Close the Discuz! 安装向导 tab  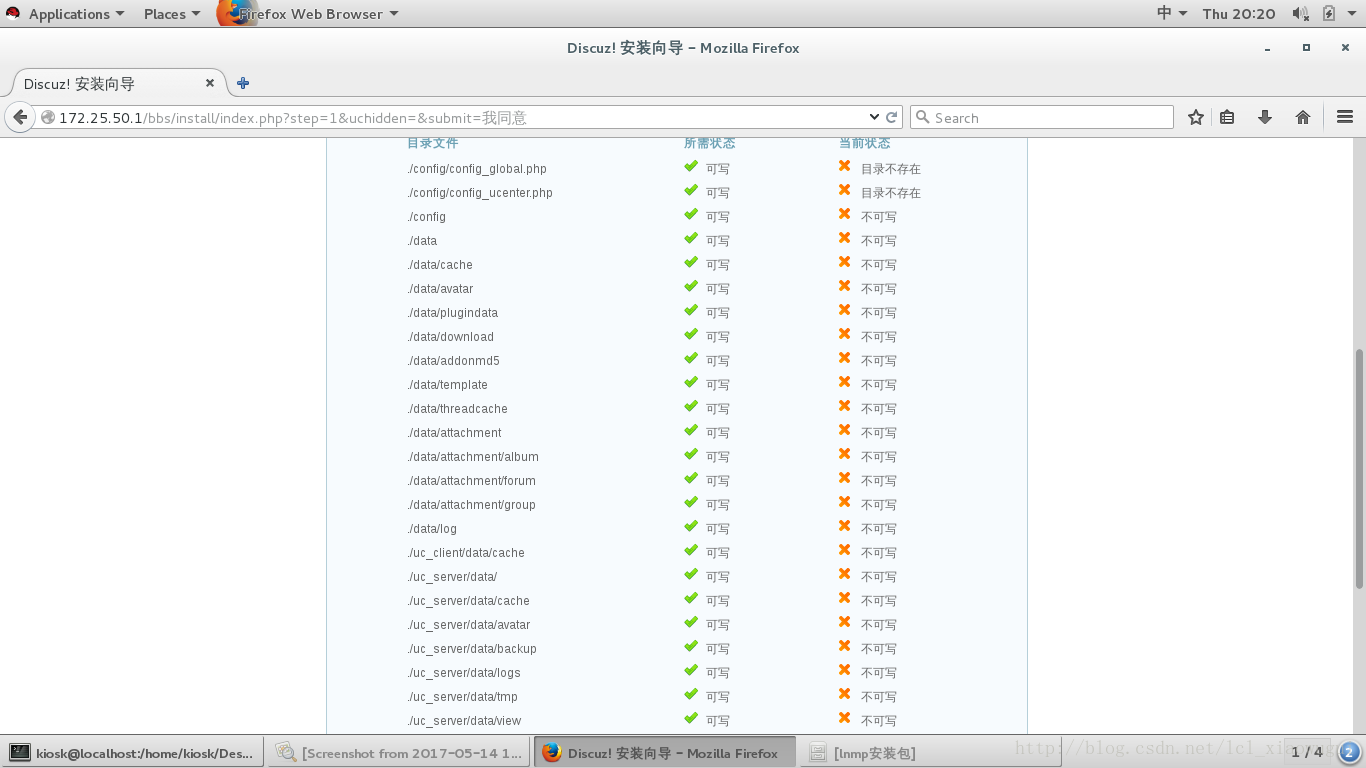[x=210, y=83]
